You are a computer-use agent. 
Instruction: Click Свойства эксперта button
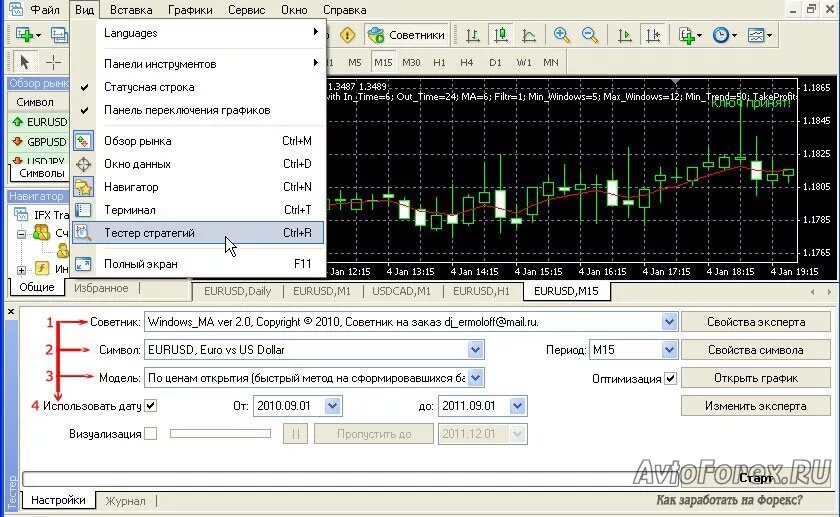coord(756,322)
